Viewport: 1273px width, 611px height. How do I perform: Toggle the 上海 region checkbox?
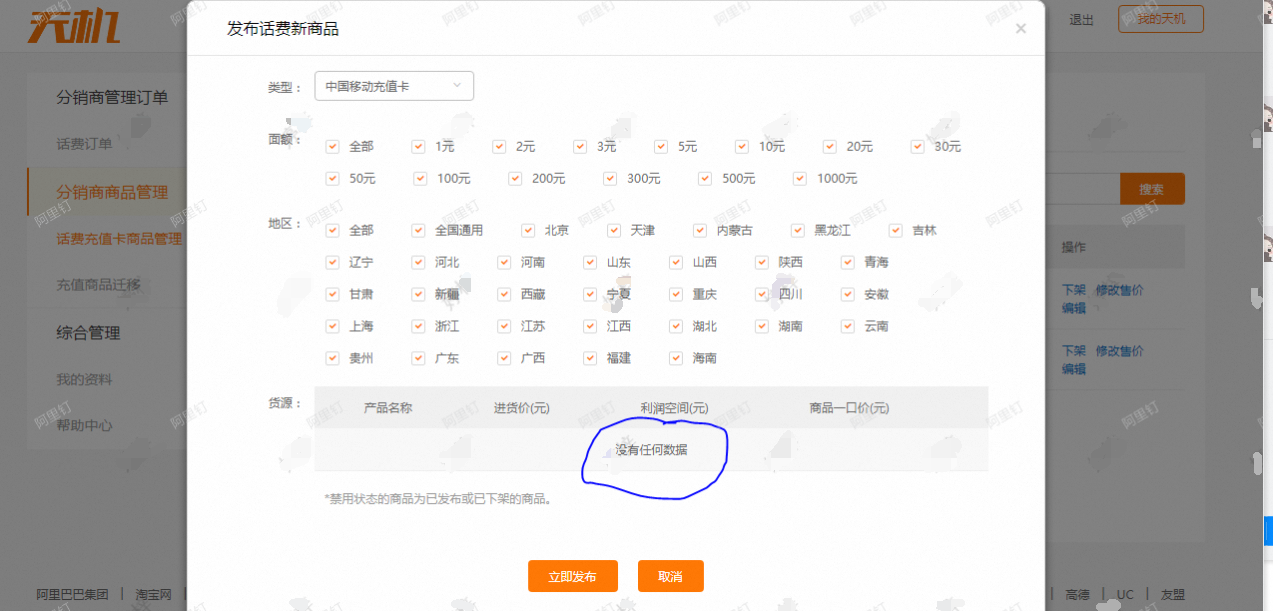pos(332,326)
